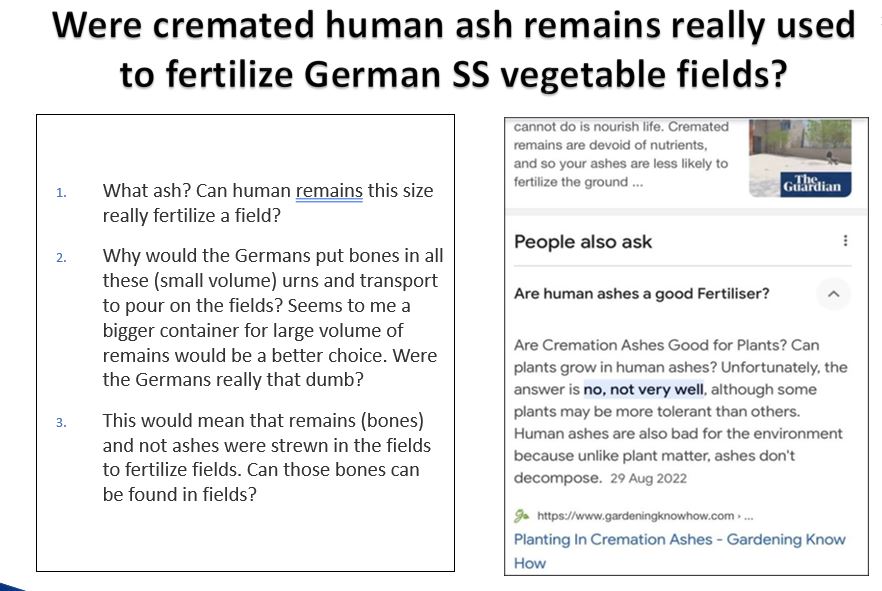
Task: Click the 29 Aug 2022 date stamp
Action: tap(649, 479)
